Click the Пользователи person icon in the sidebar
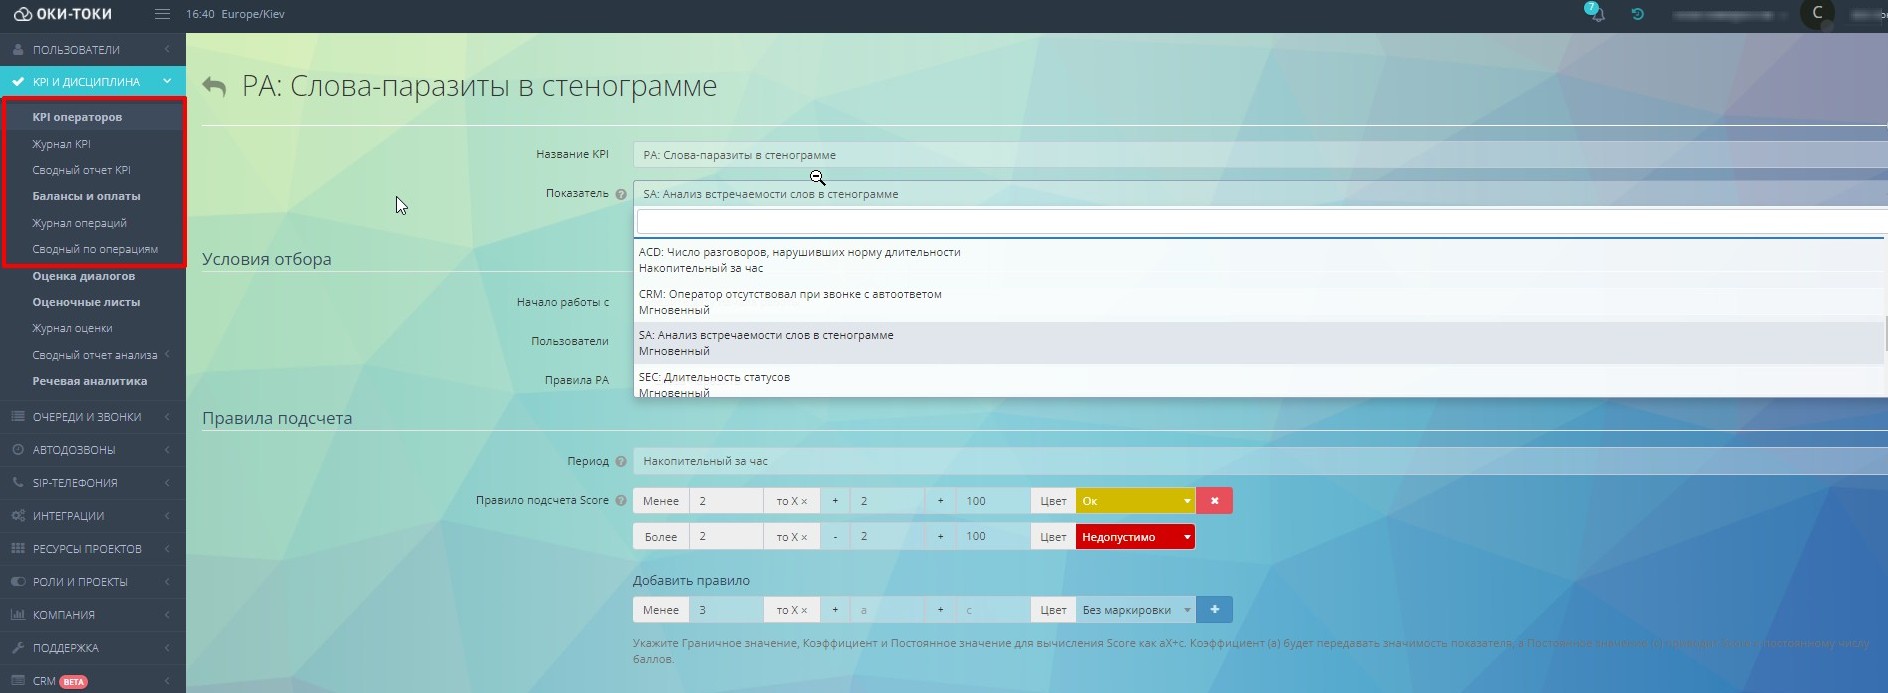1888x693 pixels. coord(18,49)
